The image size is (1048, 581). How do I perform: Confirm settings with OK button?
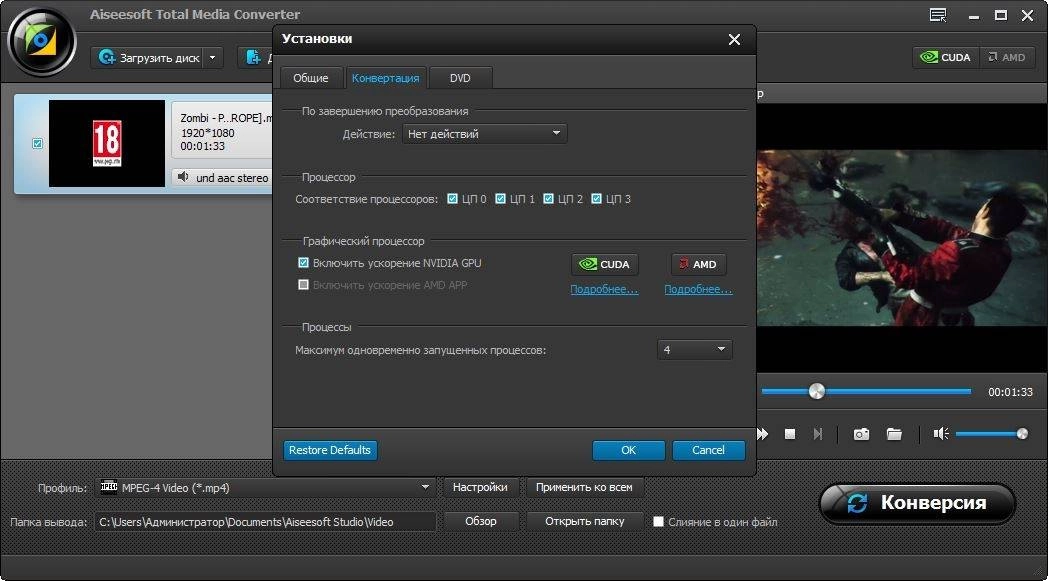tap(628, 450)
